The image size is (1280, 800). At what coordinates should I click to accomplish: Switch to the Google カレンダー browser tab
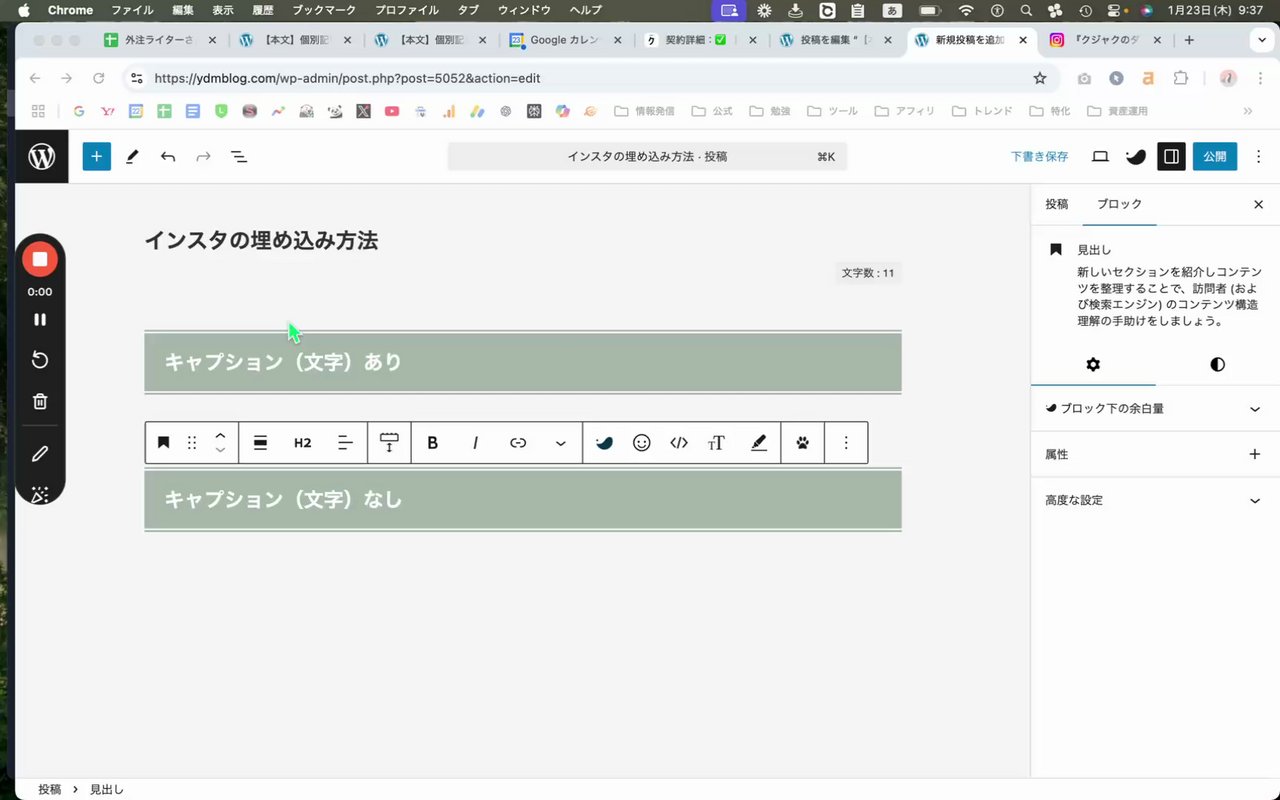click(567, 40)
